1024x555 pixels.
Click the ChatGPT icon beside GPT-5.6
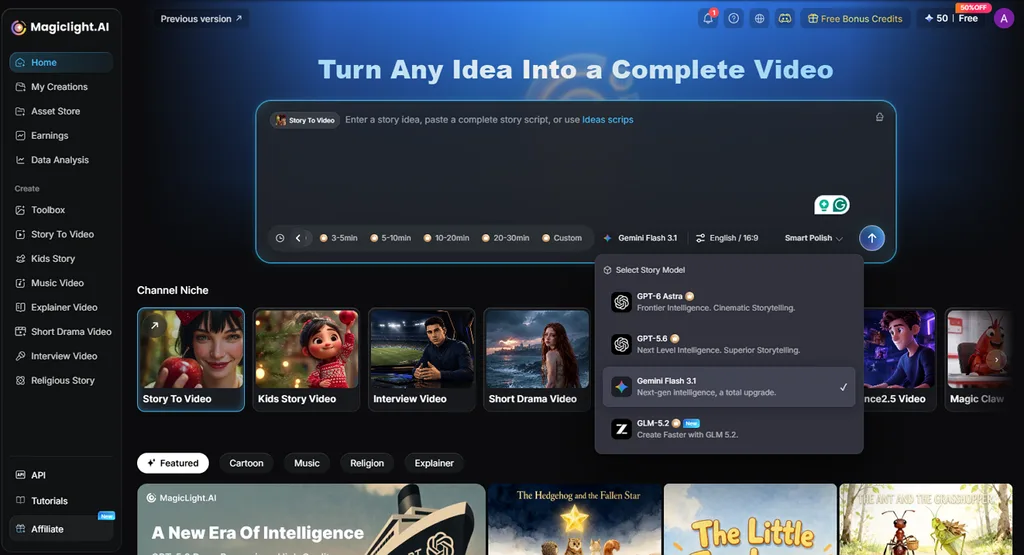tap(621, 344)
